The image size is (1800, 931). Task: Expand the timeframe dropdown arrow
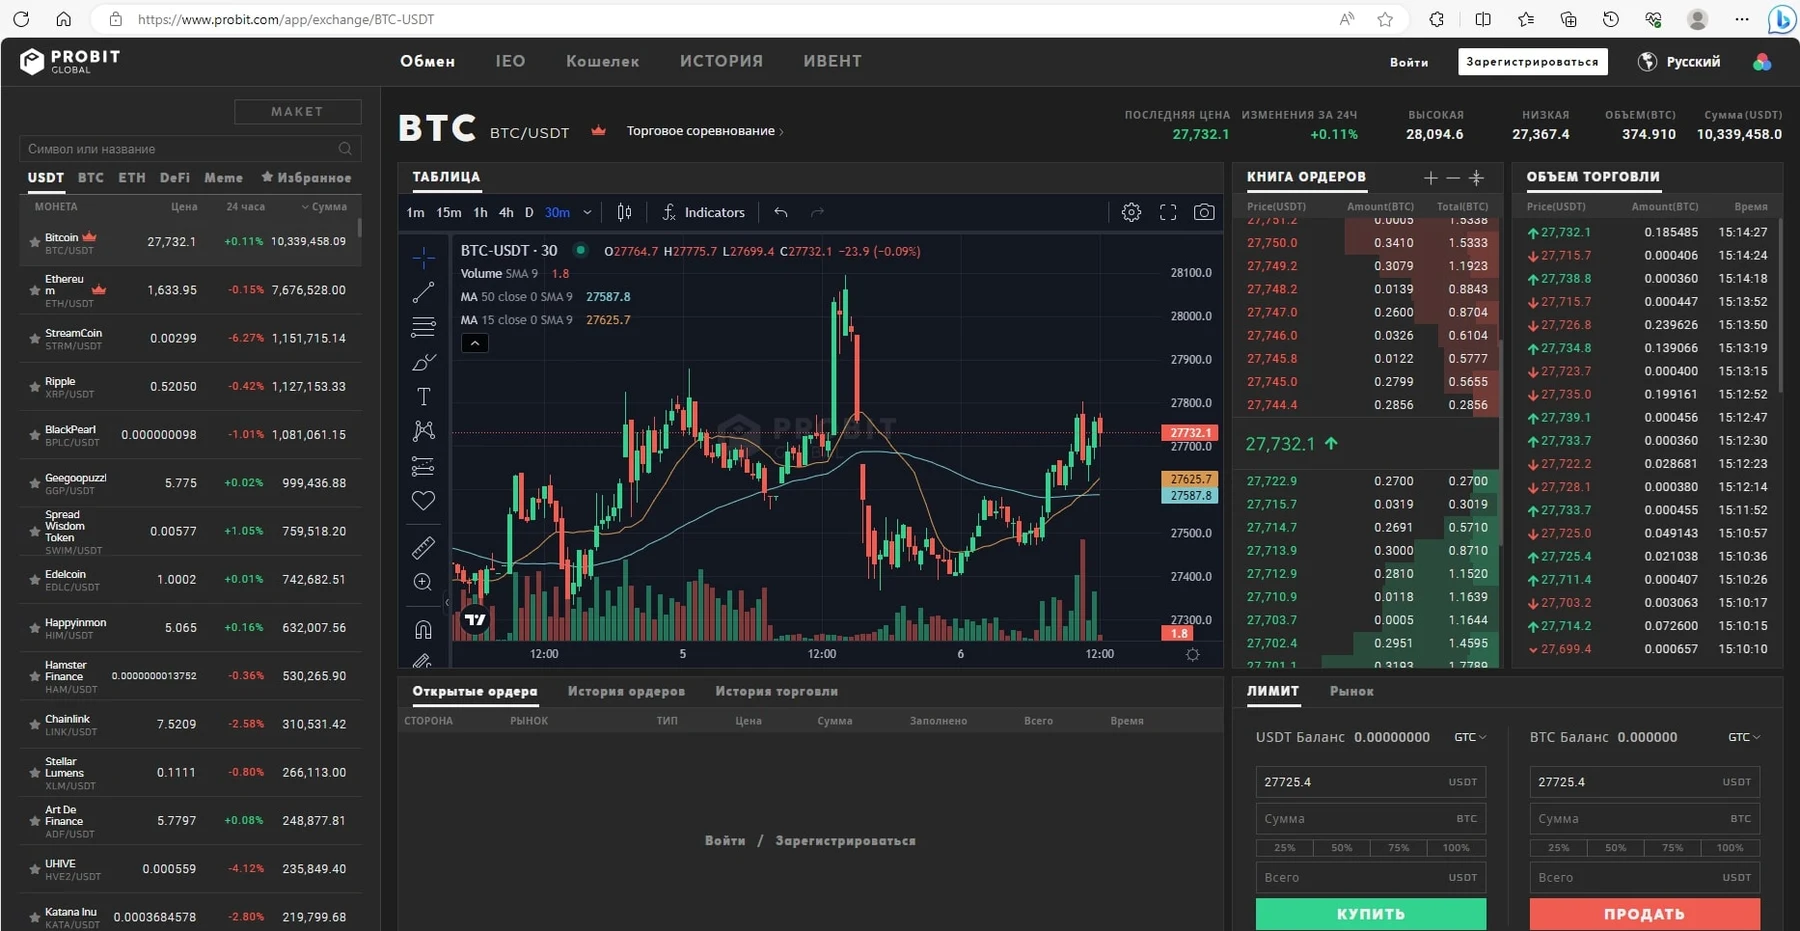pos(587,213)
